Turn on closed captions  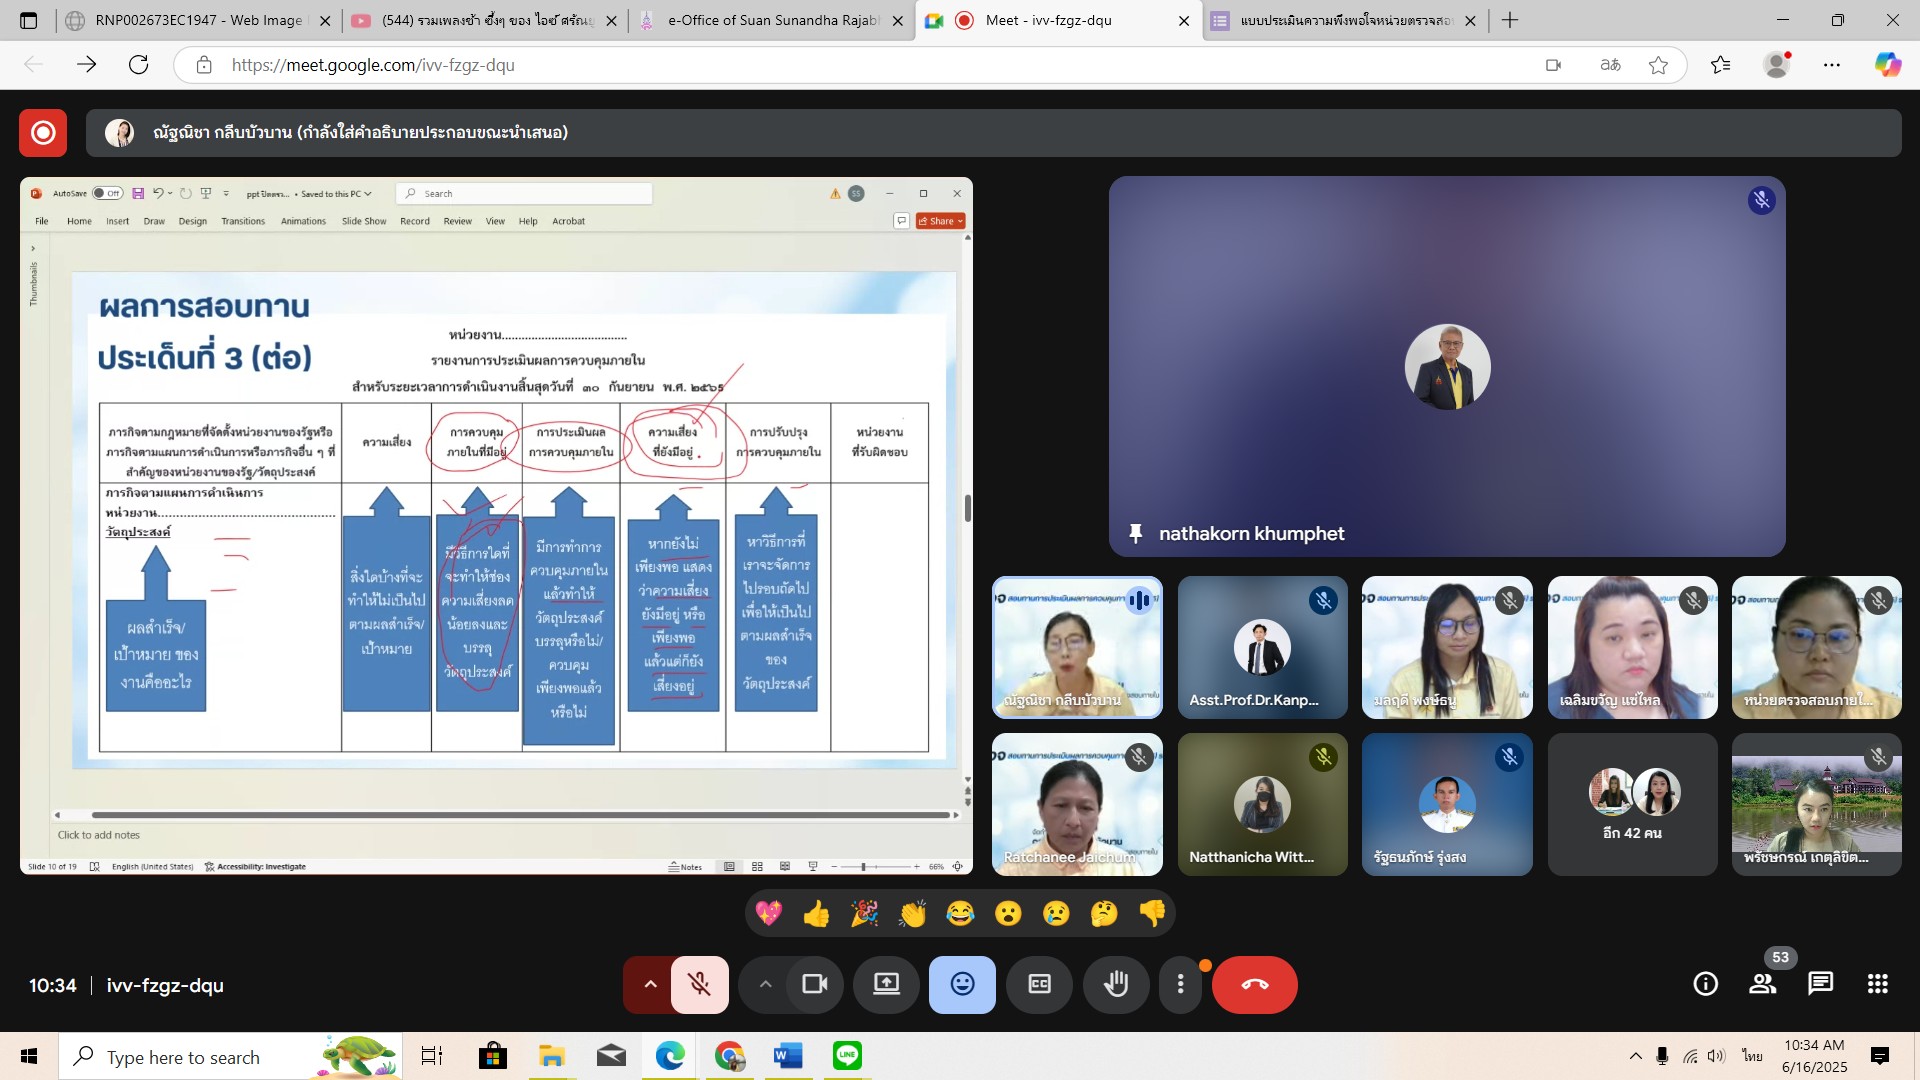pos(1040,985)
